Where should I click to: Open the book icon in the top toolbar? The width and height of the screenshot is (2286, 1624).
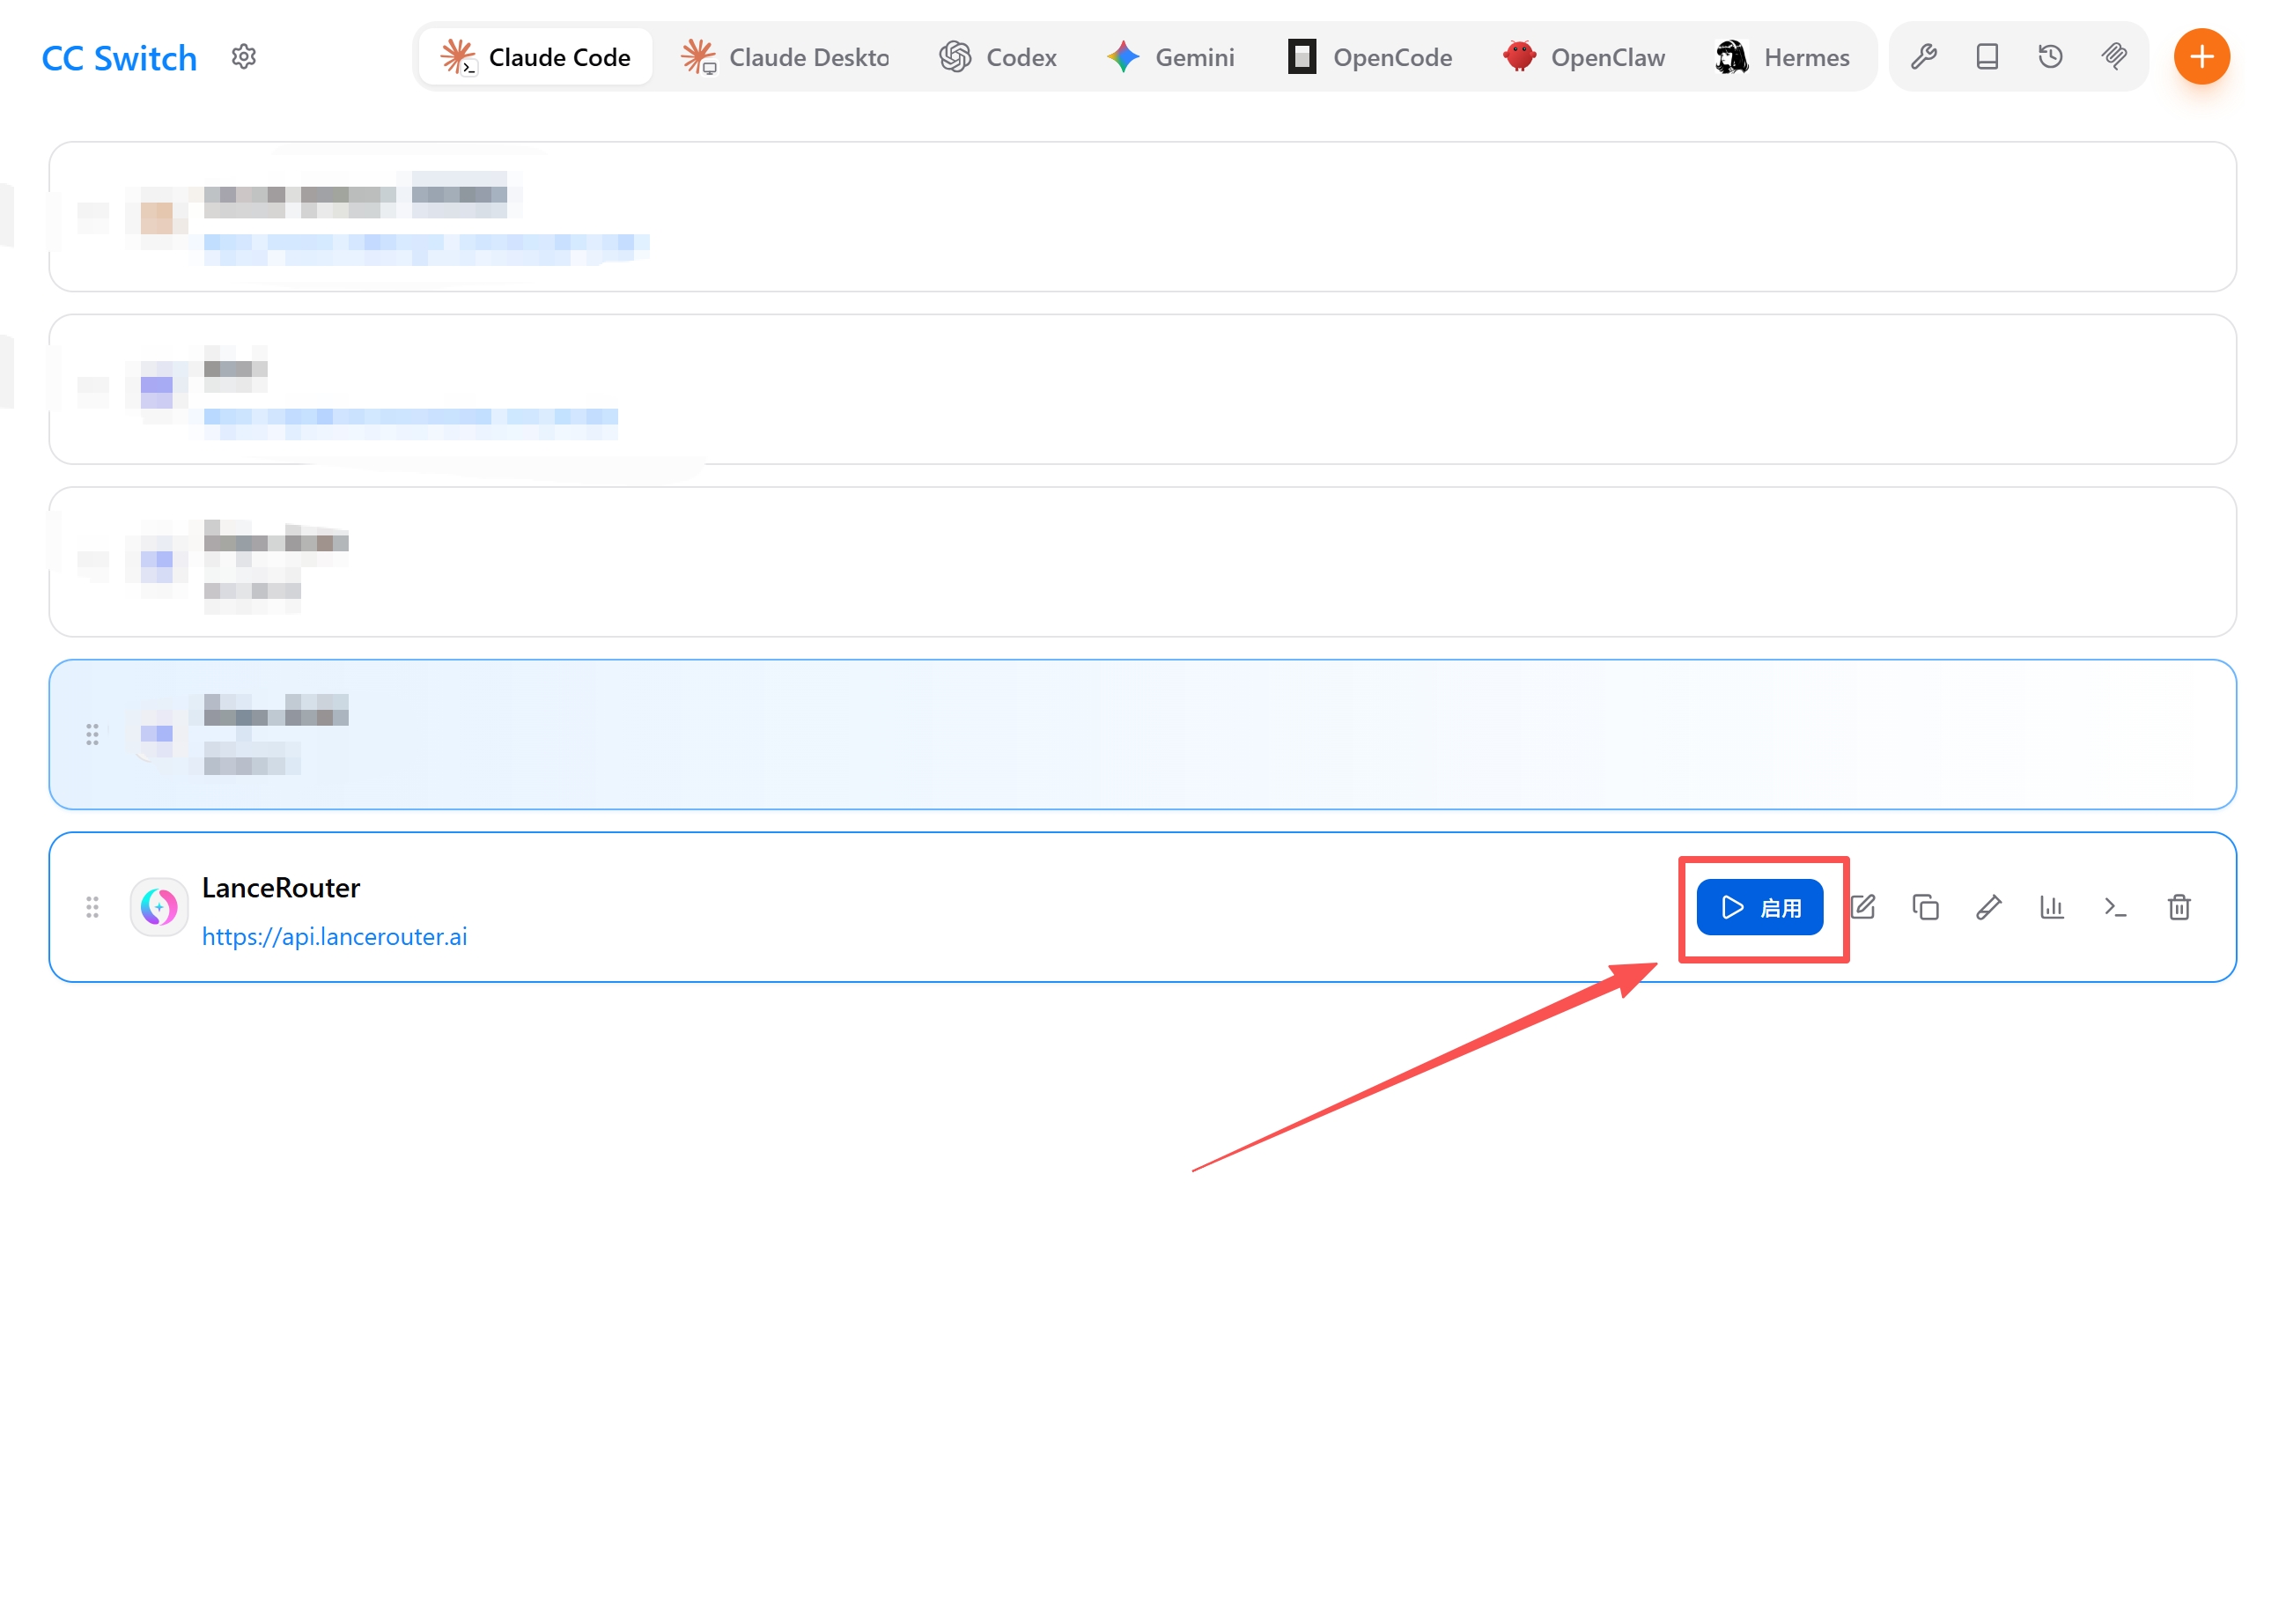click(1987, 57)
